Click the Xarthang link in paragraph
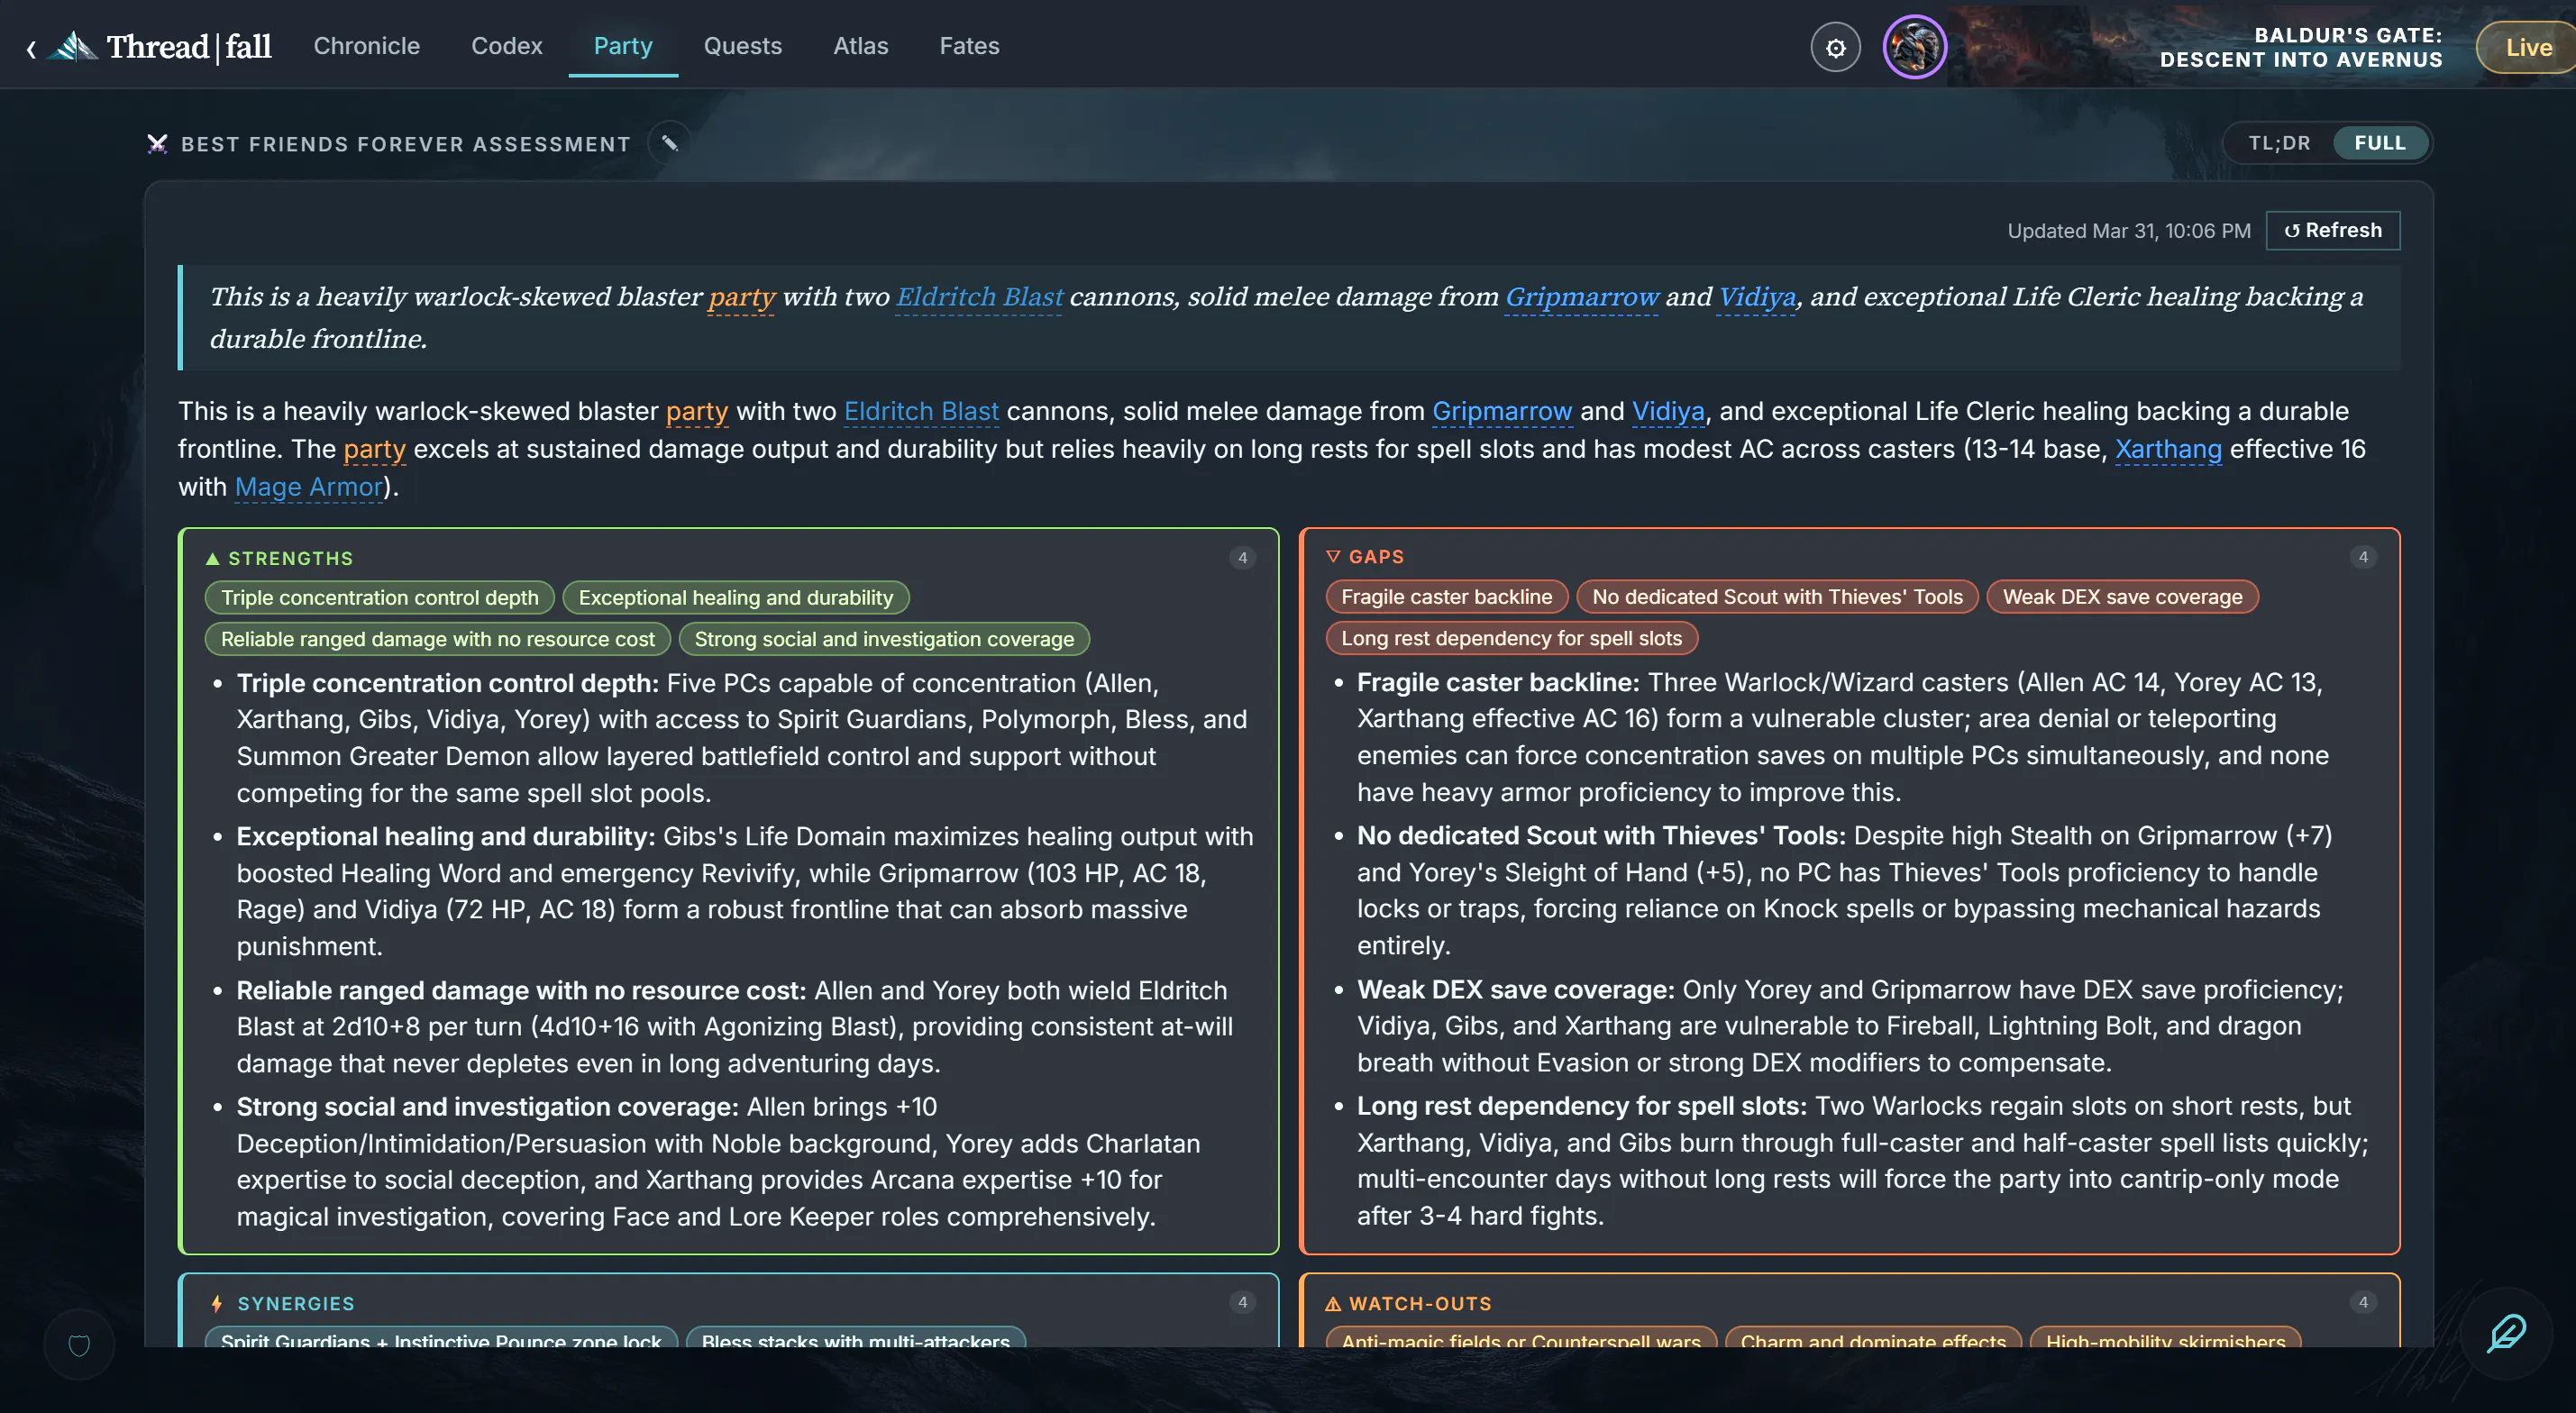 [x=2168, y=449]
